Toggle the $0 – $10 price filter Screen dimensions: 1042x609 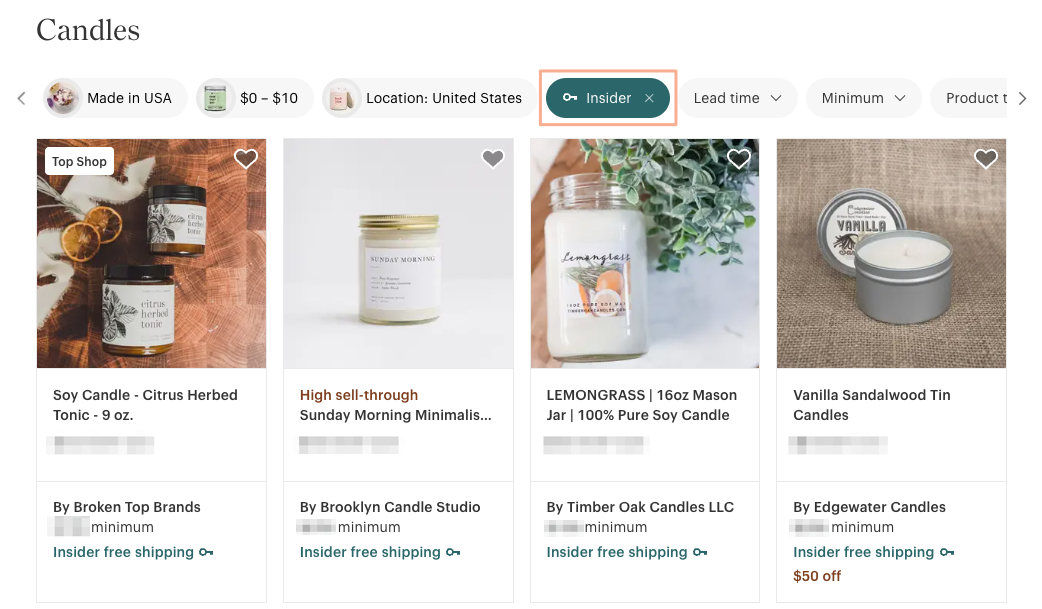pos(255,98)
